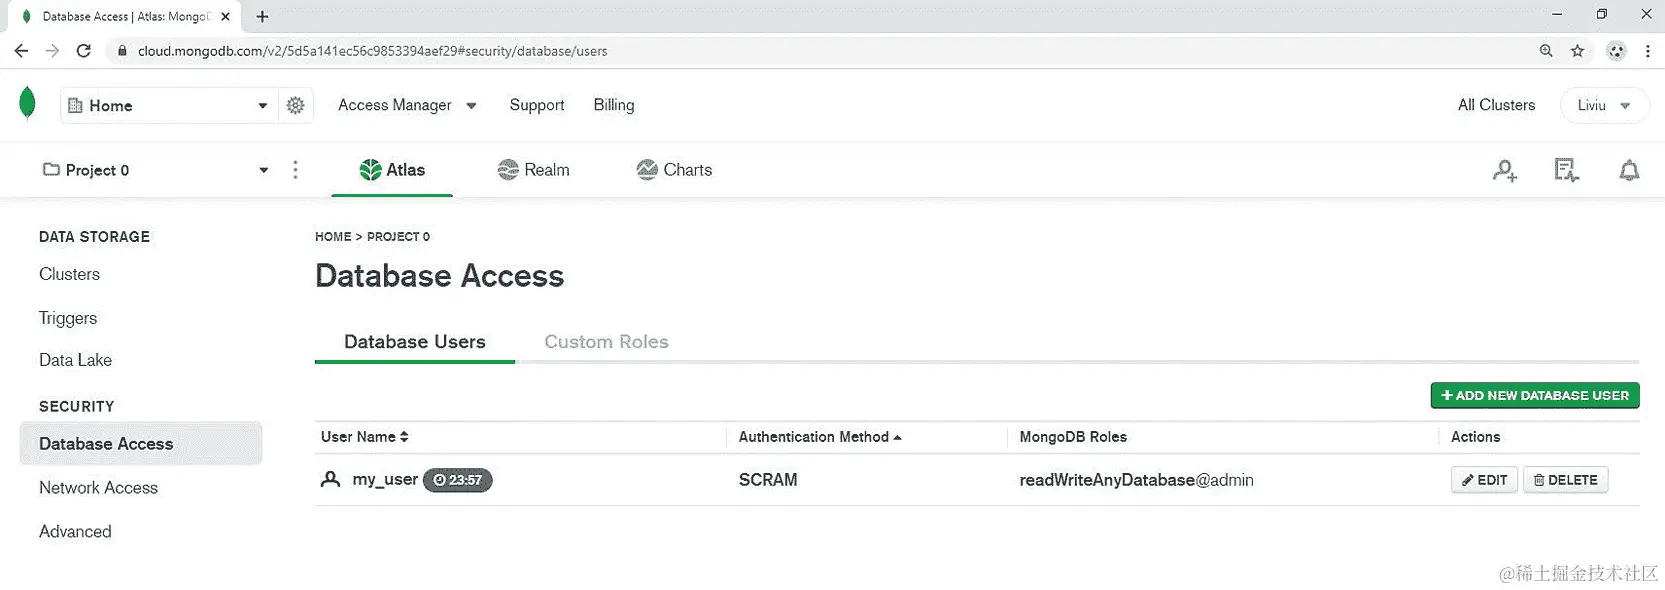
Task: Expand the Project 0 dropdown
Action: point(156,170)
